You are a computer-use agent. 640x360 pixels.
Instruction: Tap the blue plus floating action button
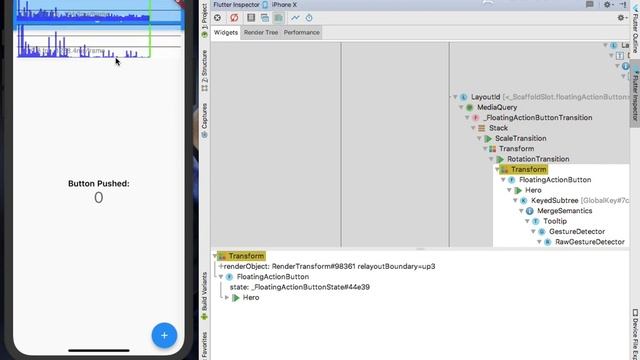pos(164,336)
